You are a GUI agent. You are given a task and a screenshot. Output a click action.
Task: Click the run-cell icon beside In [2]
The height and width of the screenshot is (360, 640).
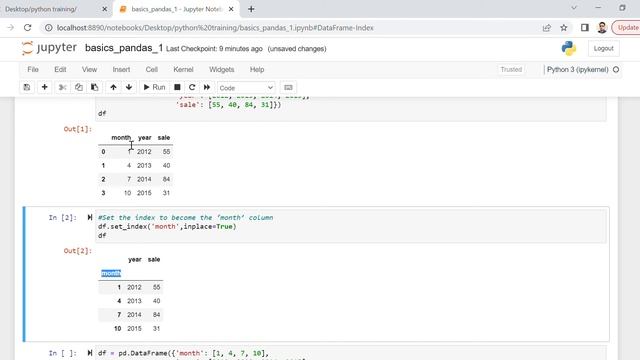coord(89,218)
